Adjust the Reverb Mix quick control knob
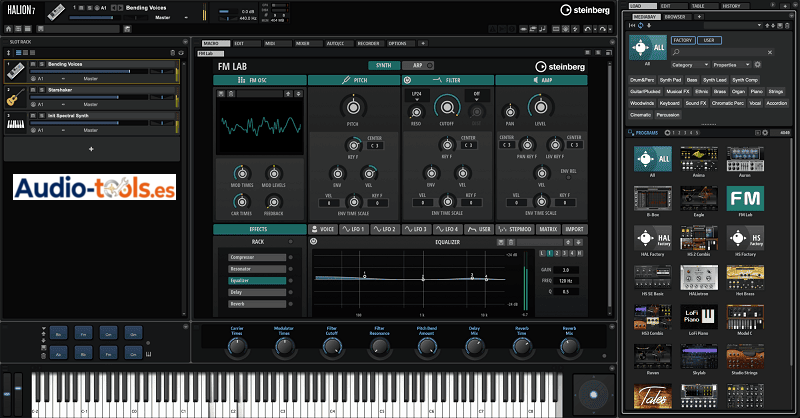Screen dimensions: 800x418 point(569,347)
